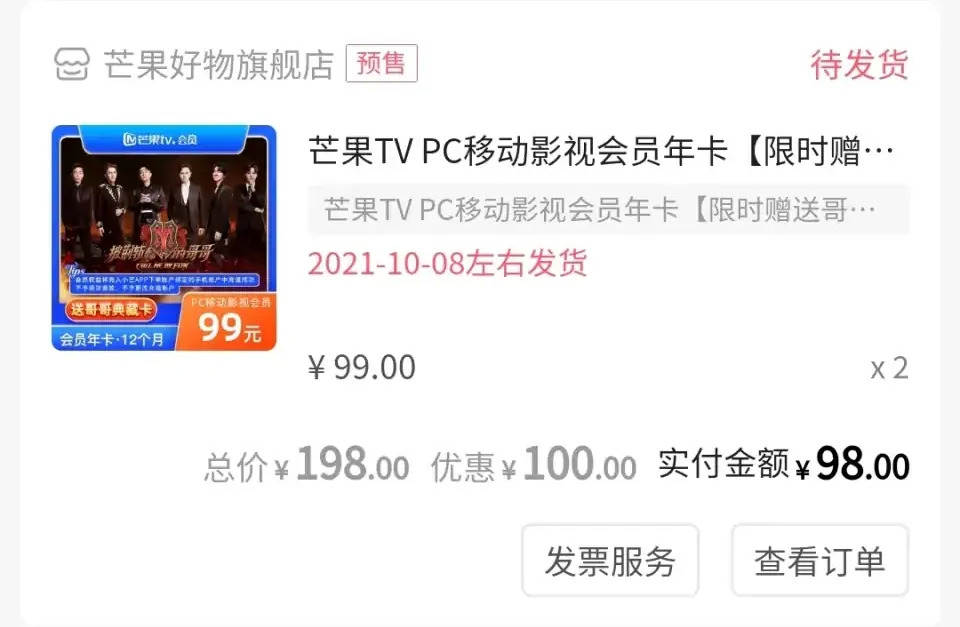Click the 优惠 ¥100.00 discount amount
Screen dimensions: 960x627
click(534, 465)
